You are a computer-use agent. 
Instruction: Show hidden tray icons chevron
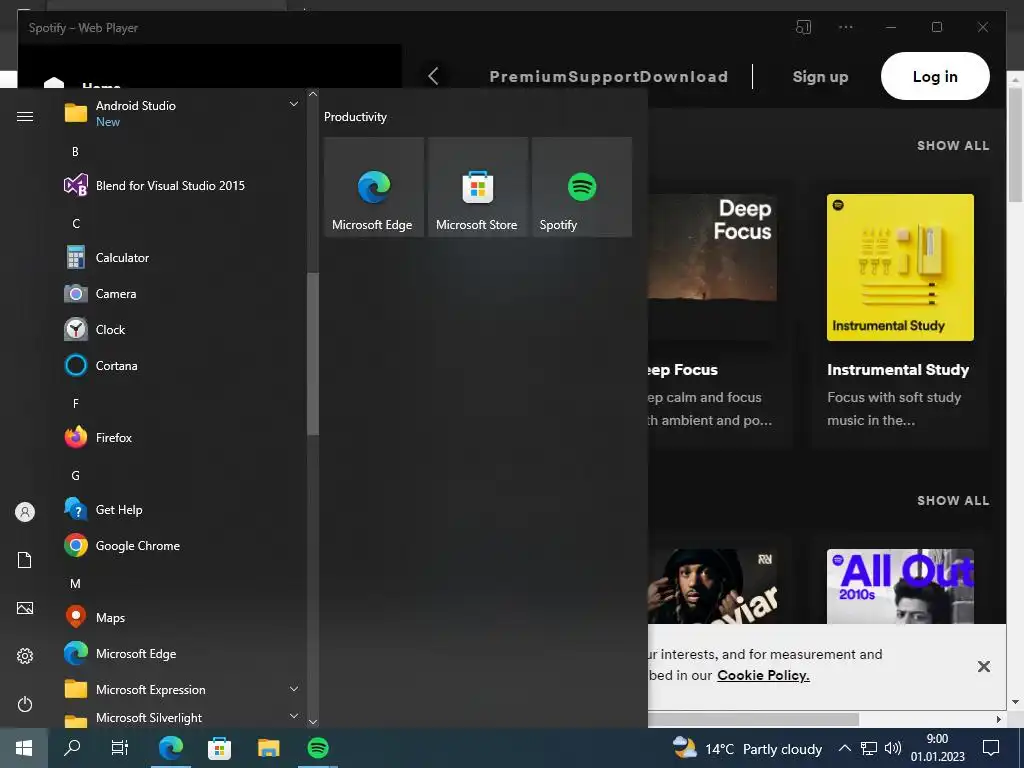[x=844, y=748]
